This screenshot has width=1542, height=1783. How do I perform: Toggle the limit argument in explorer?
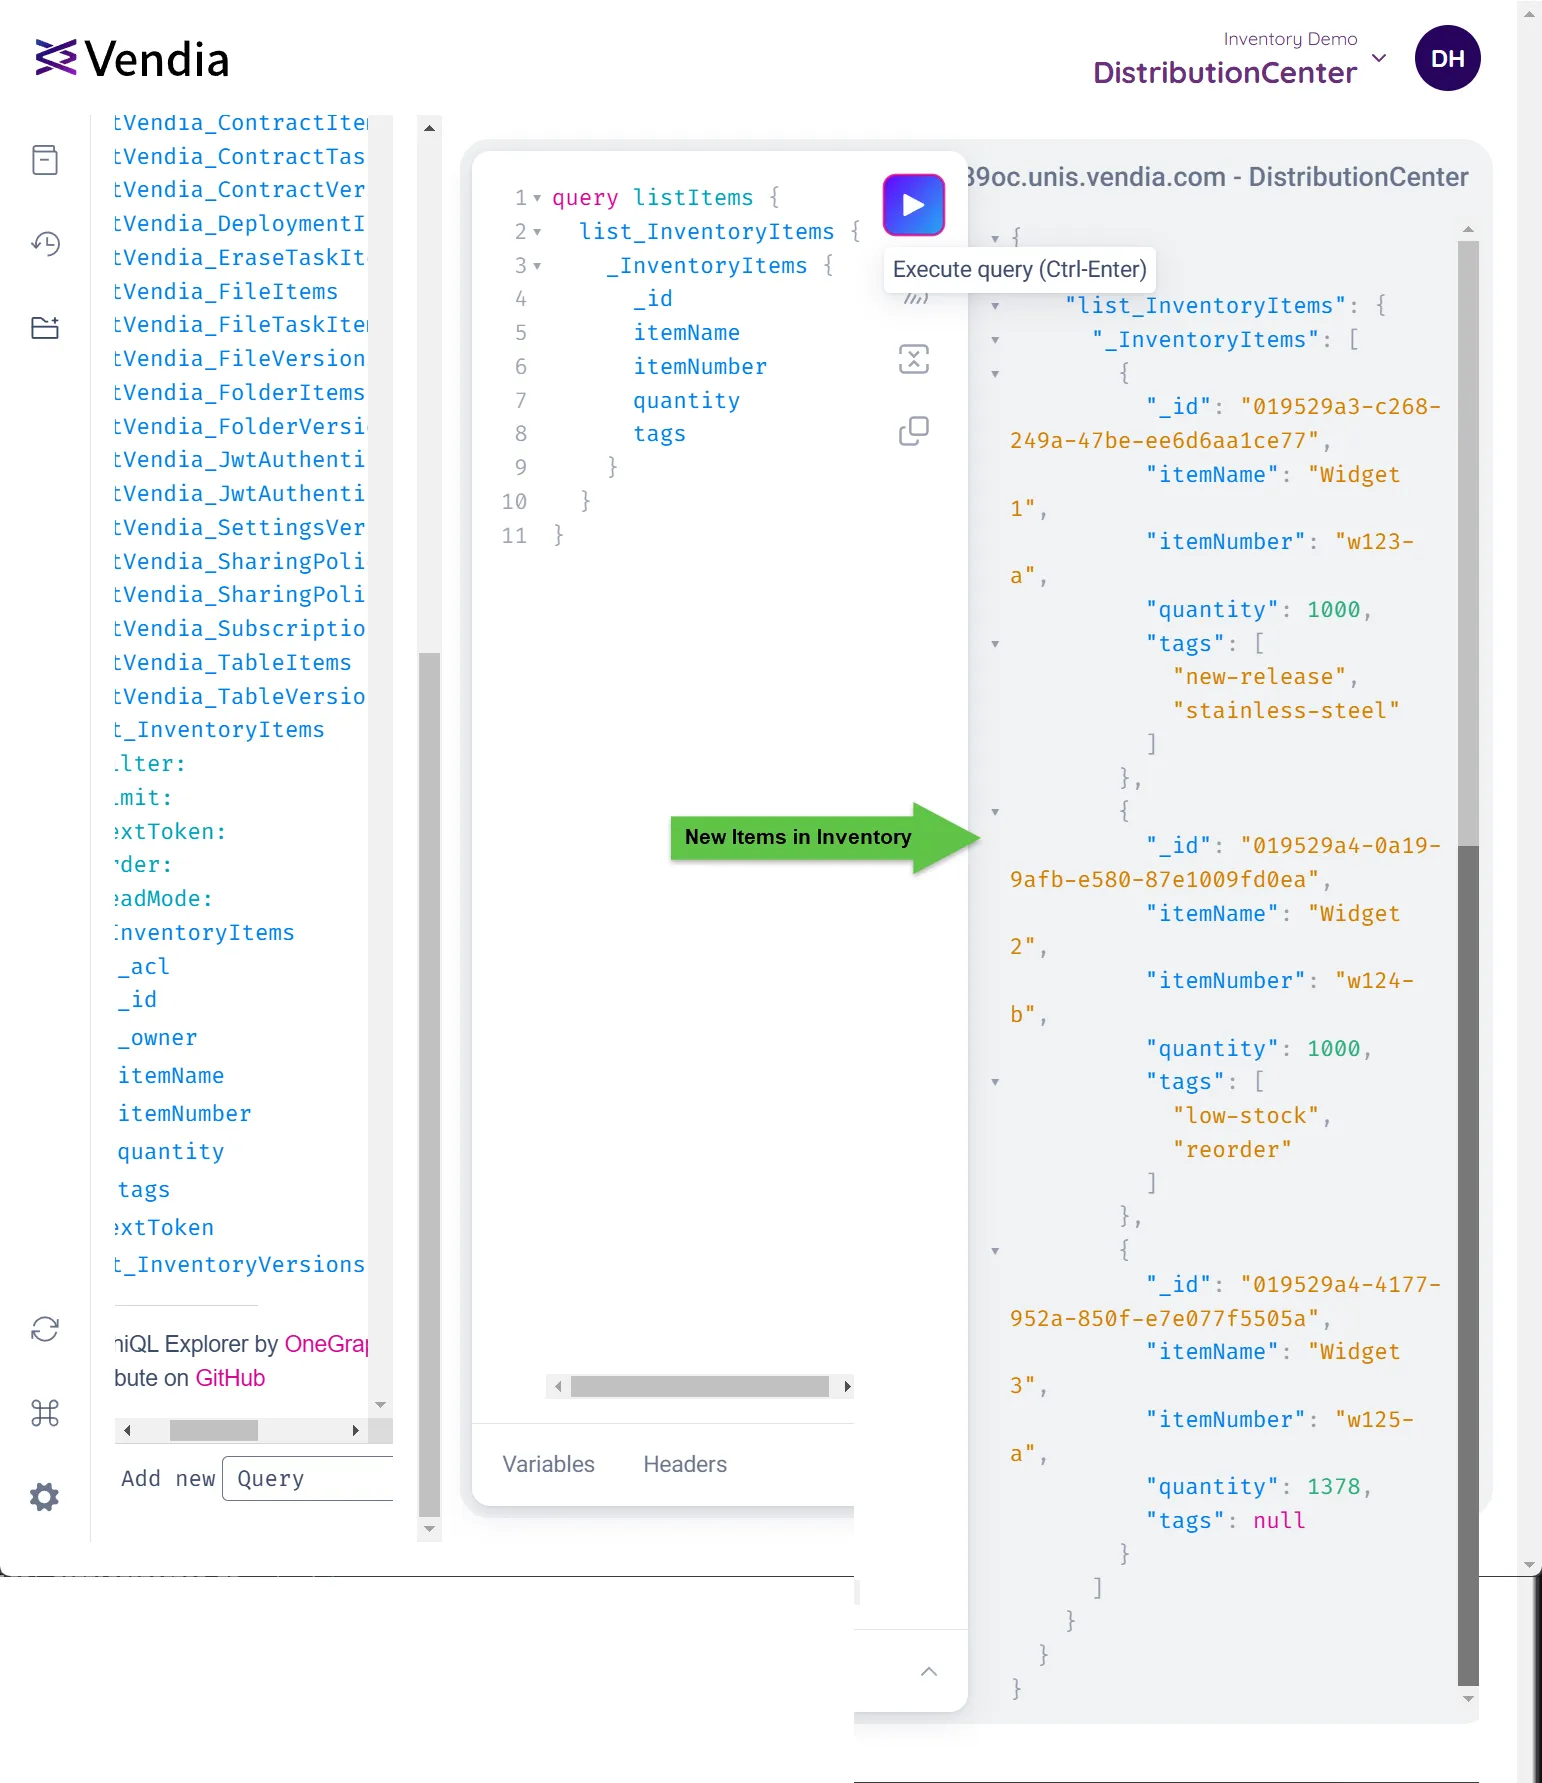pyautogui.click(x=144, y=798)
